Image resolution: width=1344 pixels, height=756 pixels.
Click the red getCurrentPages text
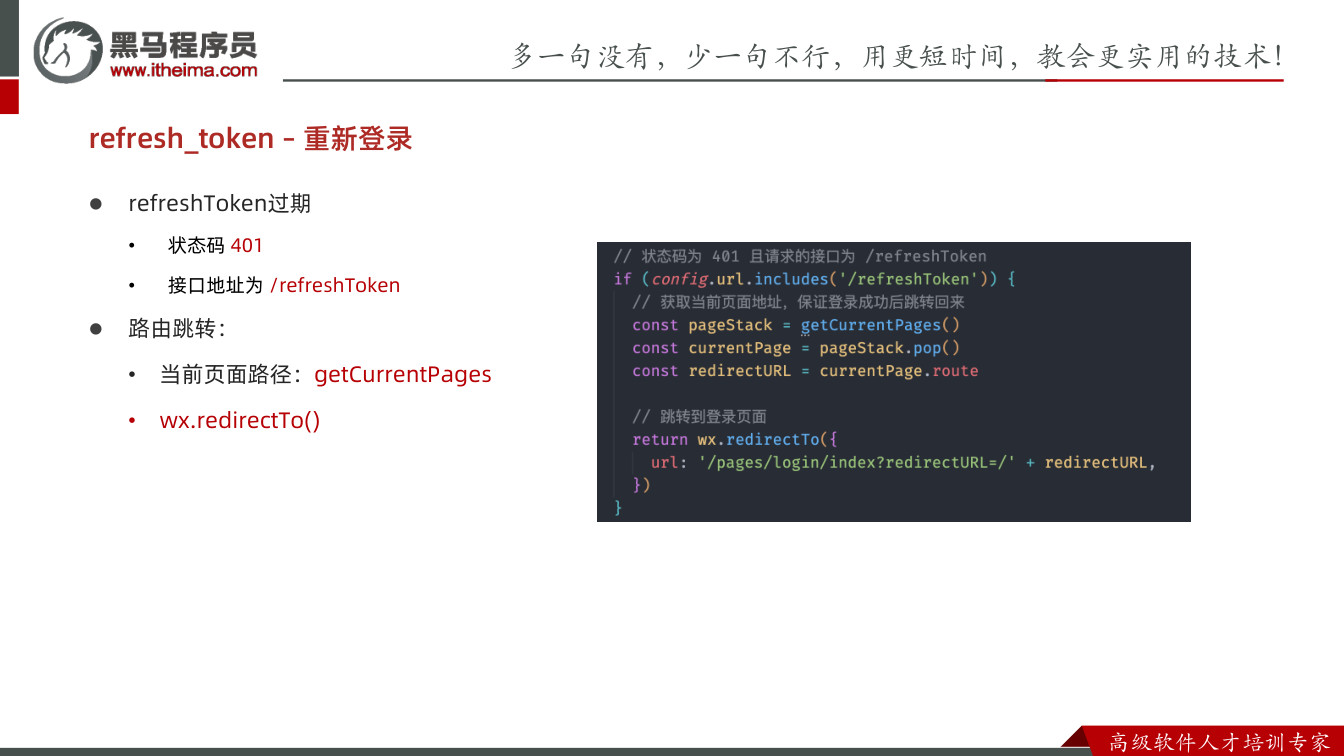[x=403, y=375]
